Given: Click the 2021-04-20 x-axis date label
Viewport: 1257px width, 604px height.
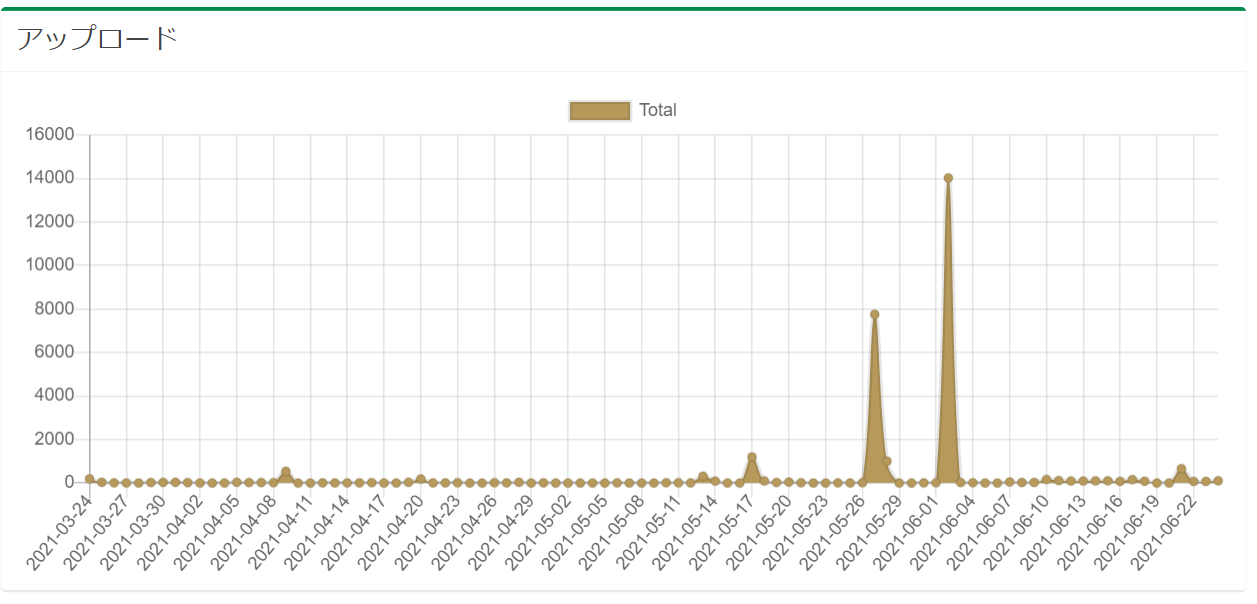Looking at the screenshot, I should point(391,531).
